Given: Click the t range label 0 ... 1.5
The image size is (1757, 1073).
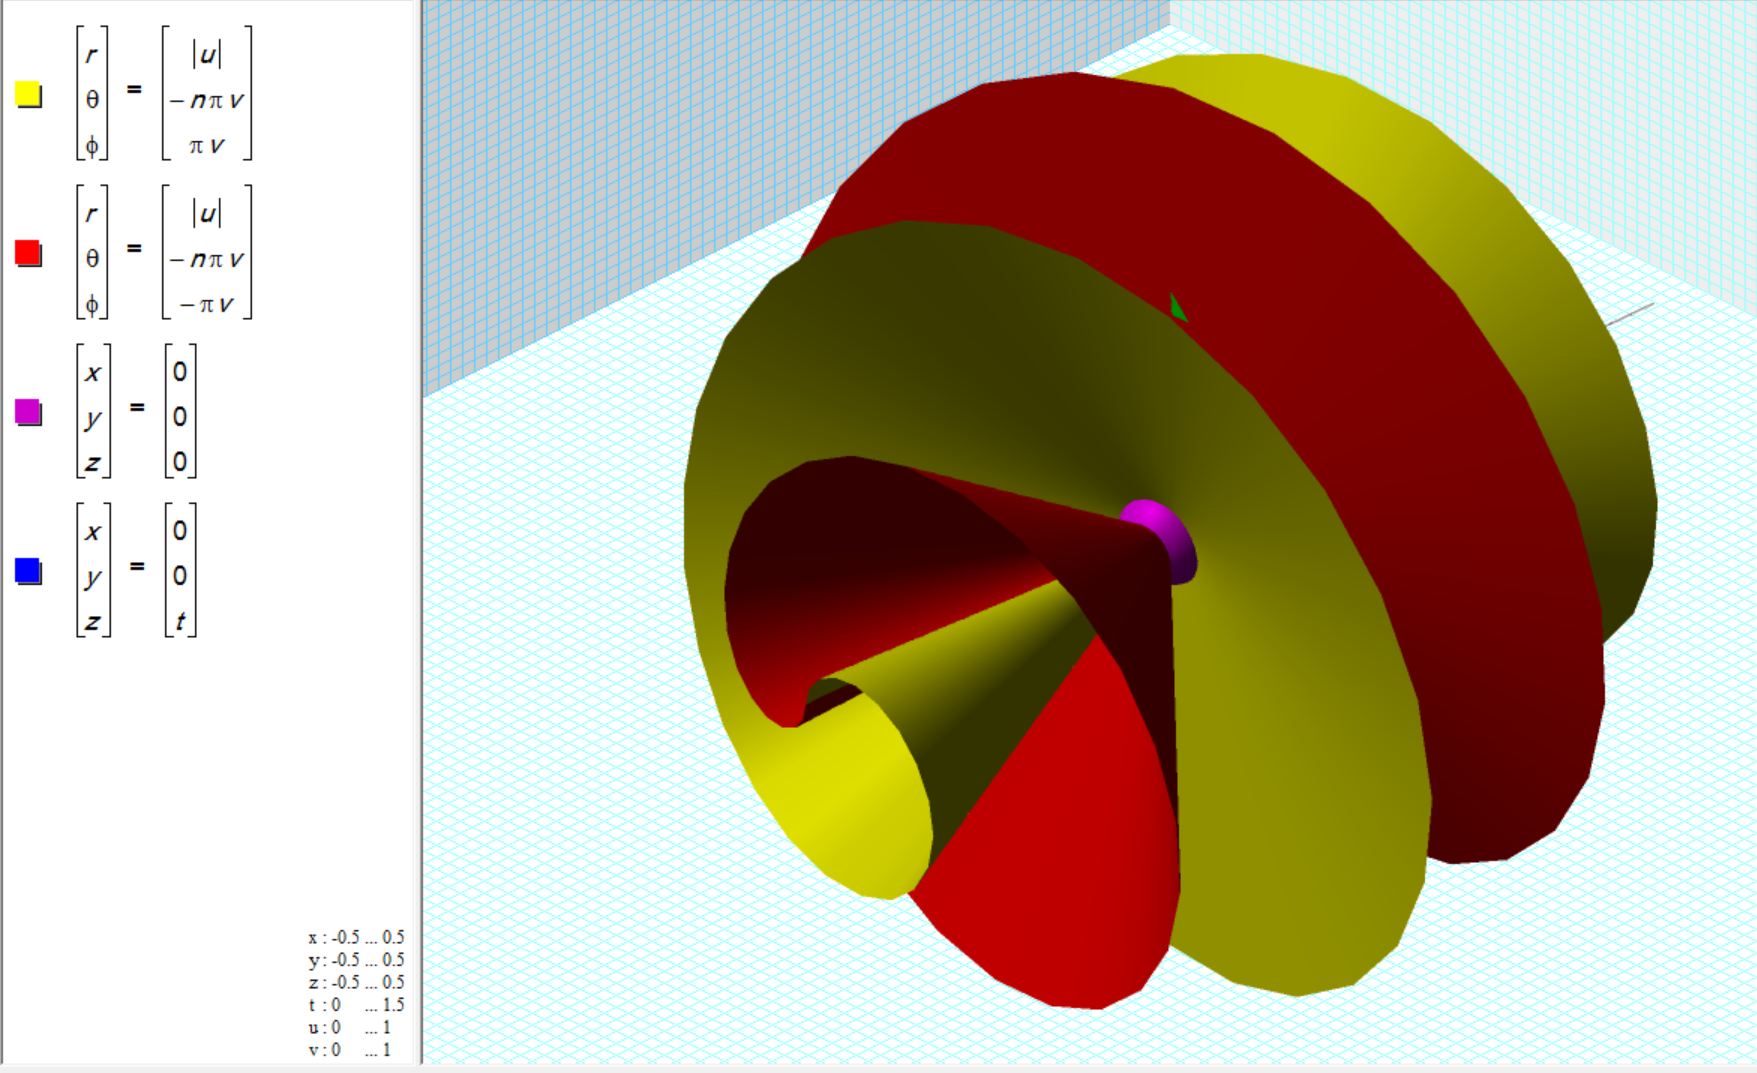Looking at the screenshot, I should 356,1005.
